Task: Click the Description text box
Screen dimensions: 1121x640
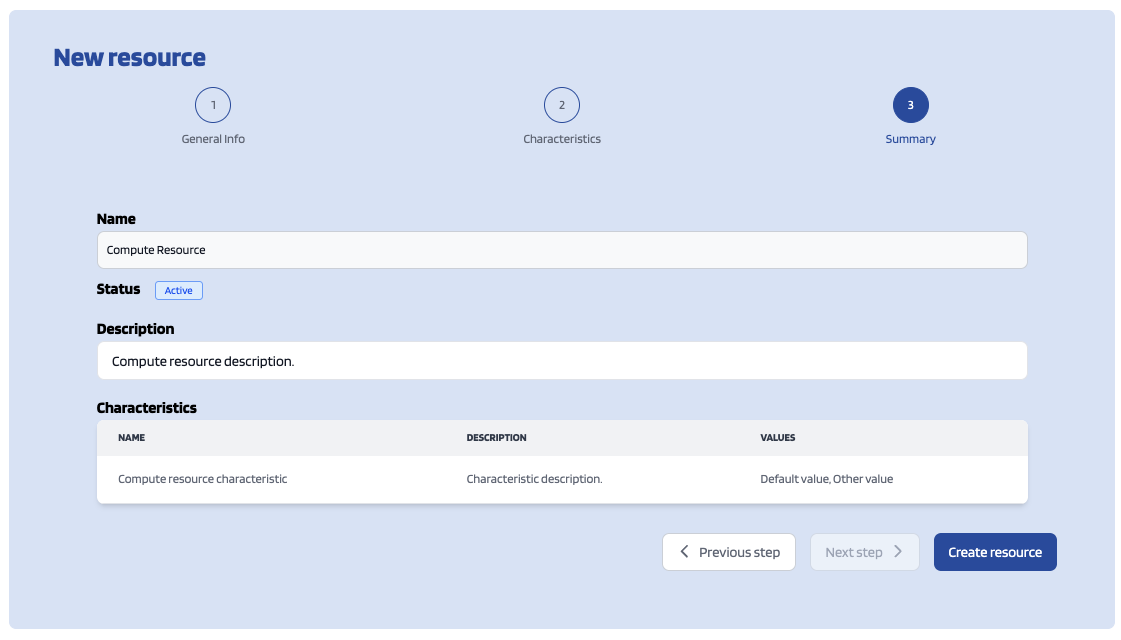Action: pyautogui.click(x=561, y=361)
